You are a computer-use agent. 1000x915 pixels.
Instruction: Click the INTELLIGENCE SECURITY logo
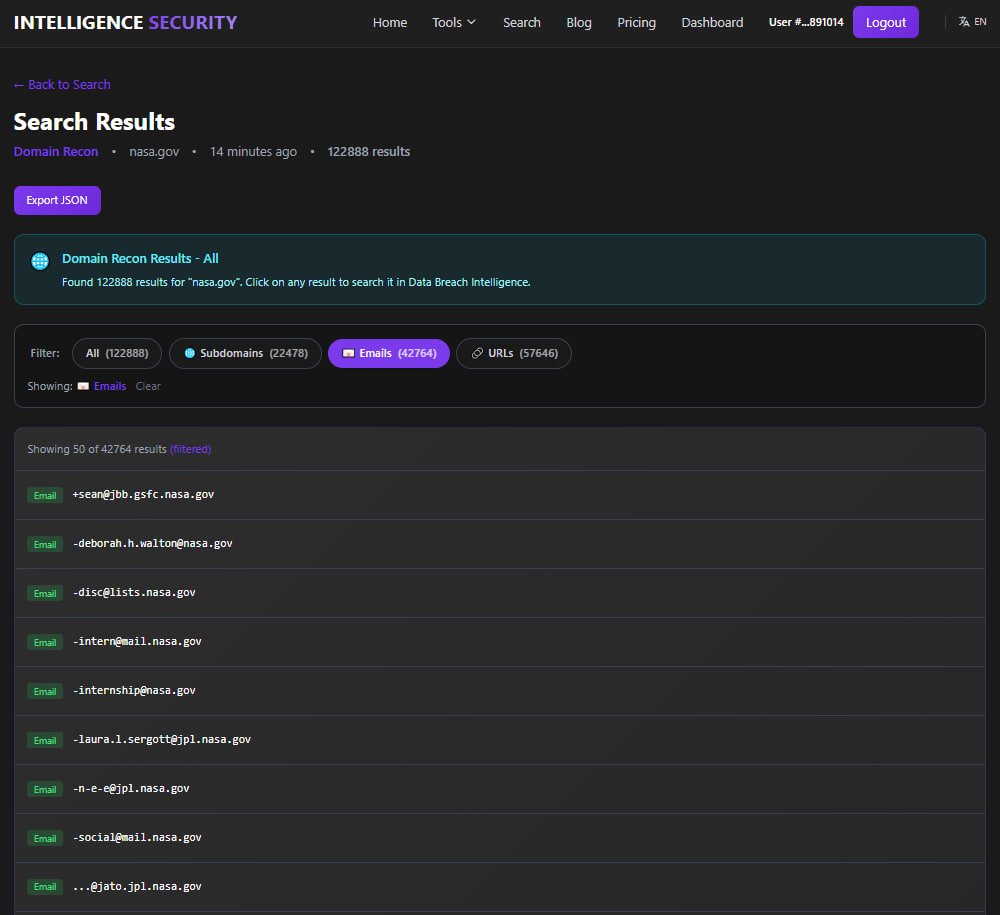pyautogui.click(x=125, y=22)
